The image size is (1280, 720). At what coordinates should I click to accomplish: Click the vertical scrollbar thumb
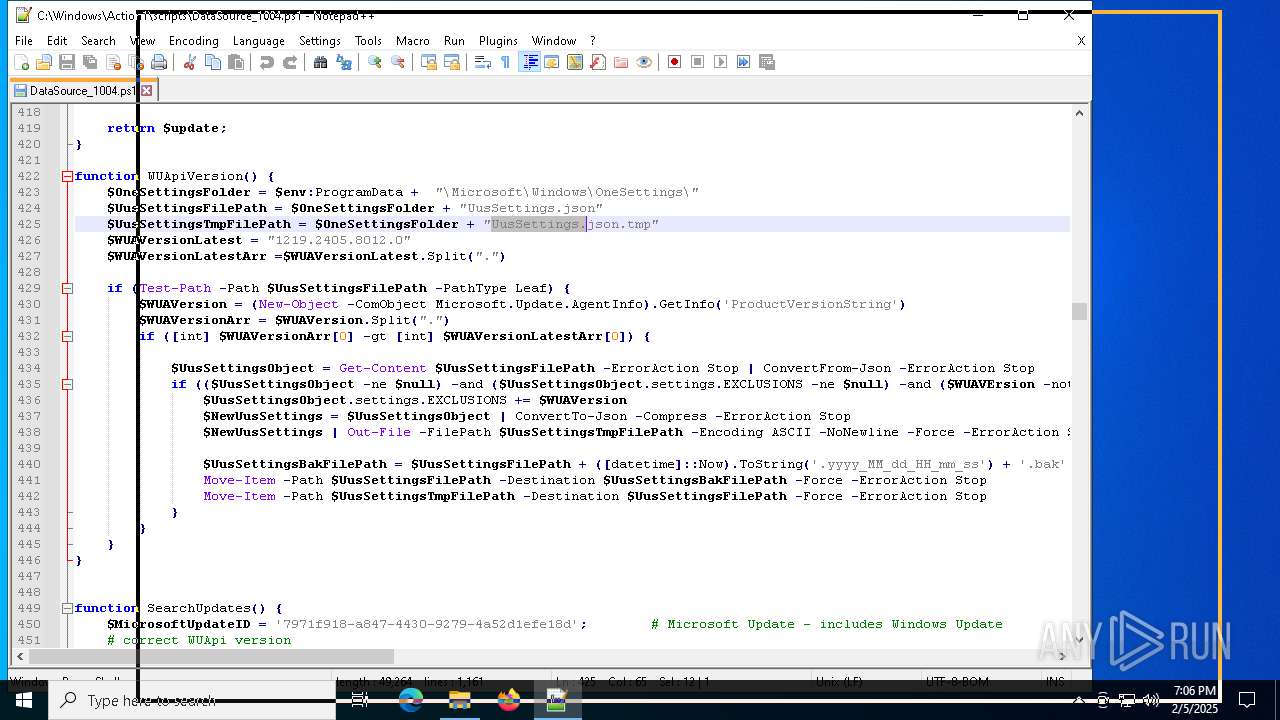coord(1079,312)
